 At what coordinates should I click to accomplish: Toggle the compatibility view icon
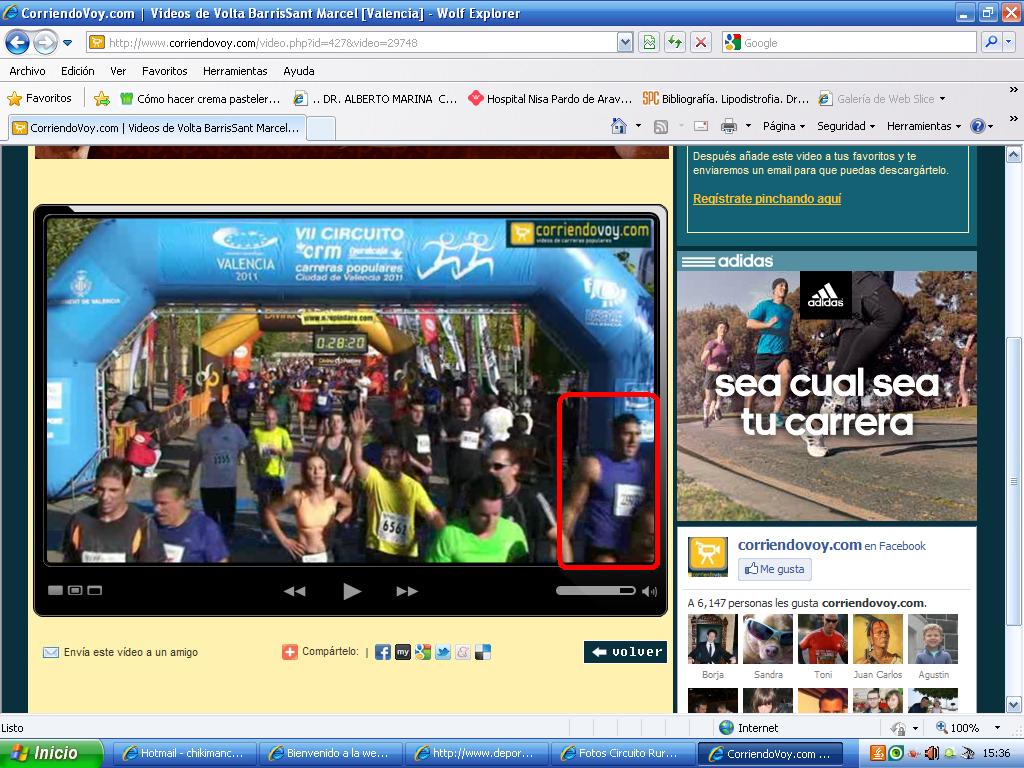tap(648, 43)
